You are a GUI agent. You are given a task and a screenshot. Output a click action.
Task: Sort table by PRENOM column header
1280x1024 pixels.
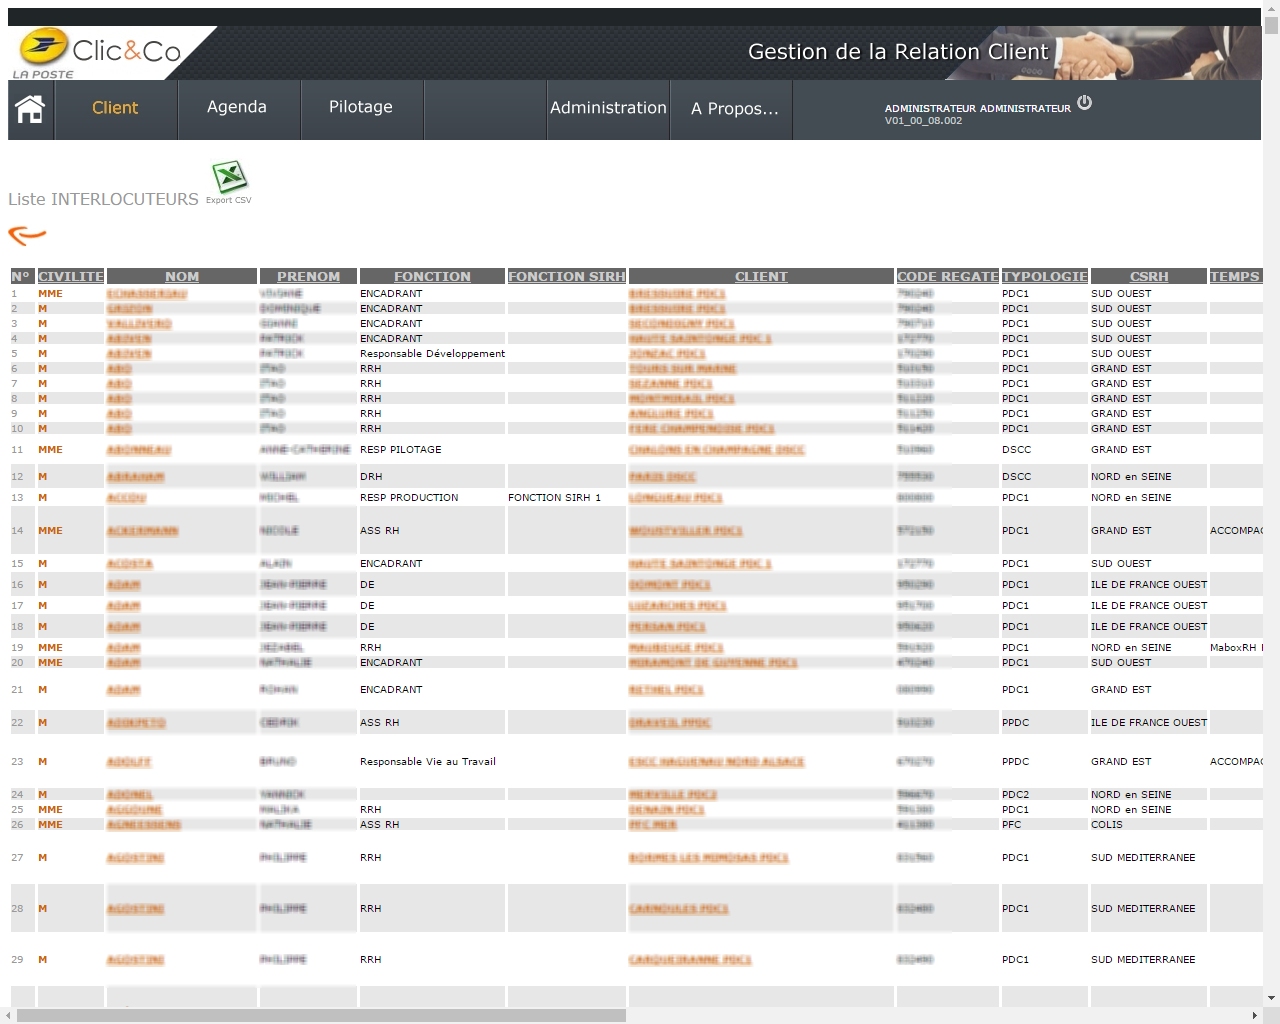tap(308, 277)
